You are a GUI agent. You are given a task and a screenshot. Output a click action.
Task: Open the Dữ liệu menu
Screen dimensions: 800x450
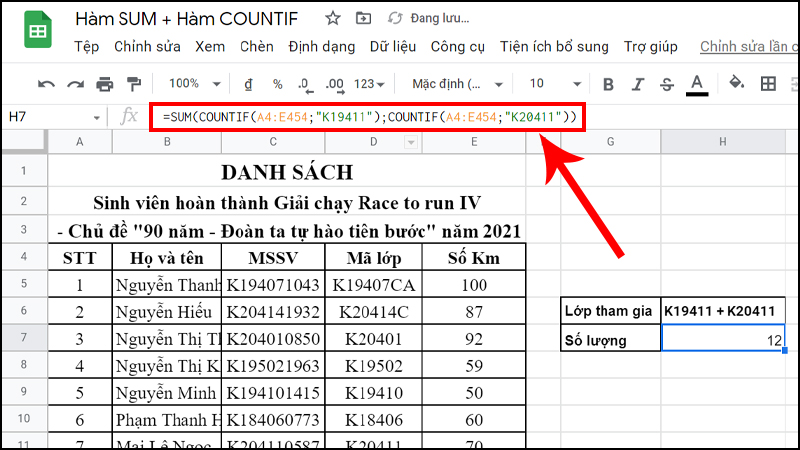(393, 47)
